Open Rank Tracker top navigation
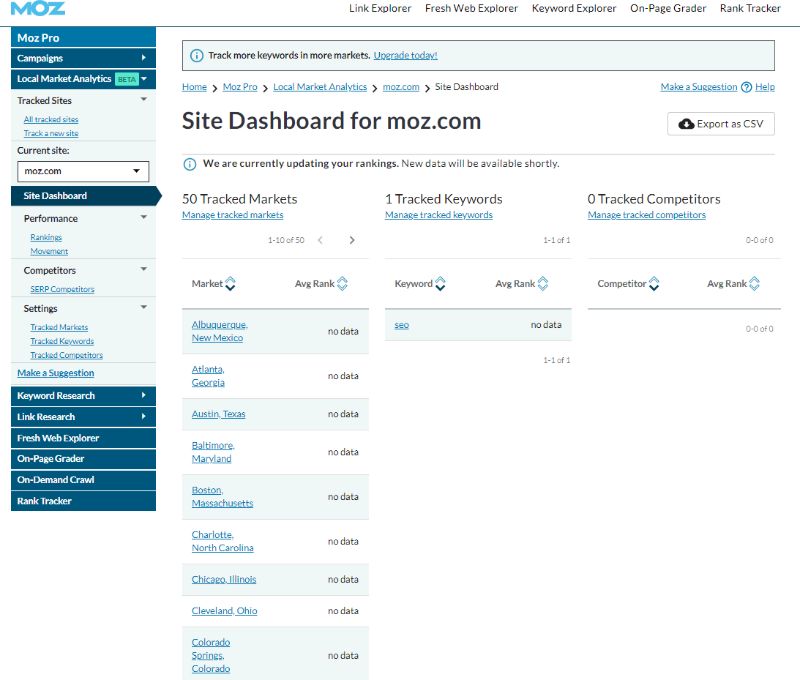The width and height of the screenshot is (800, 680). pyautogui.click(x=750, y=8)
